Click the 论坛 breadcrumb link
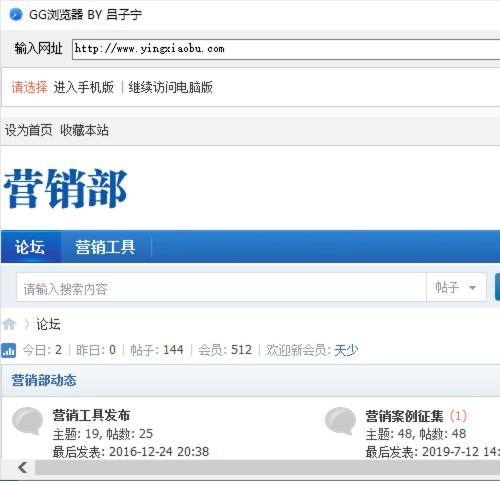This screenshot has width=500, height=481. coord(48,324)
